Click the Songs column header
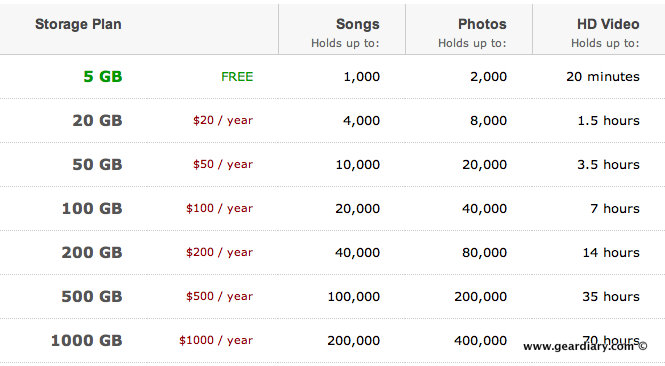This screenshot has width=665, height=366. (x=358, y=24)
